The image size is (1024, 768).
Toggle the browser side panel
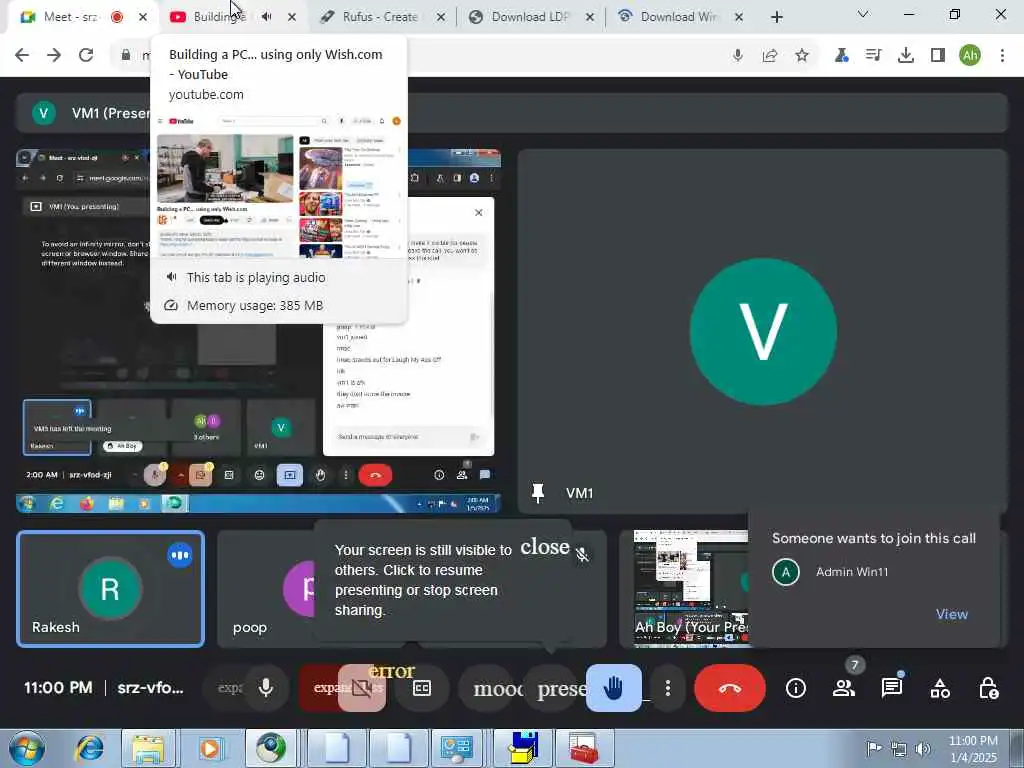938,56
